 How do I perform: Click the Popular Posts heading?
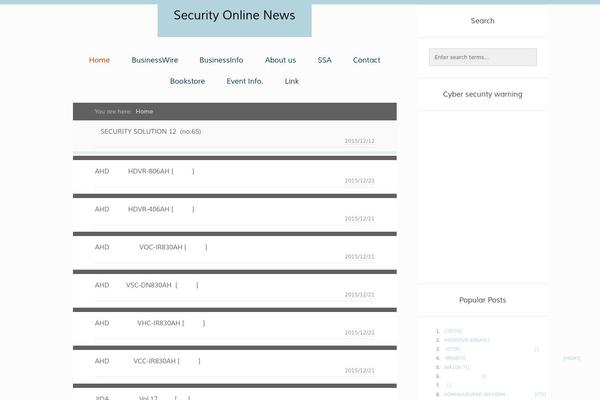coord(483,300)
